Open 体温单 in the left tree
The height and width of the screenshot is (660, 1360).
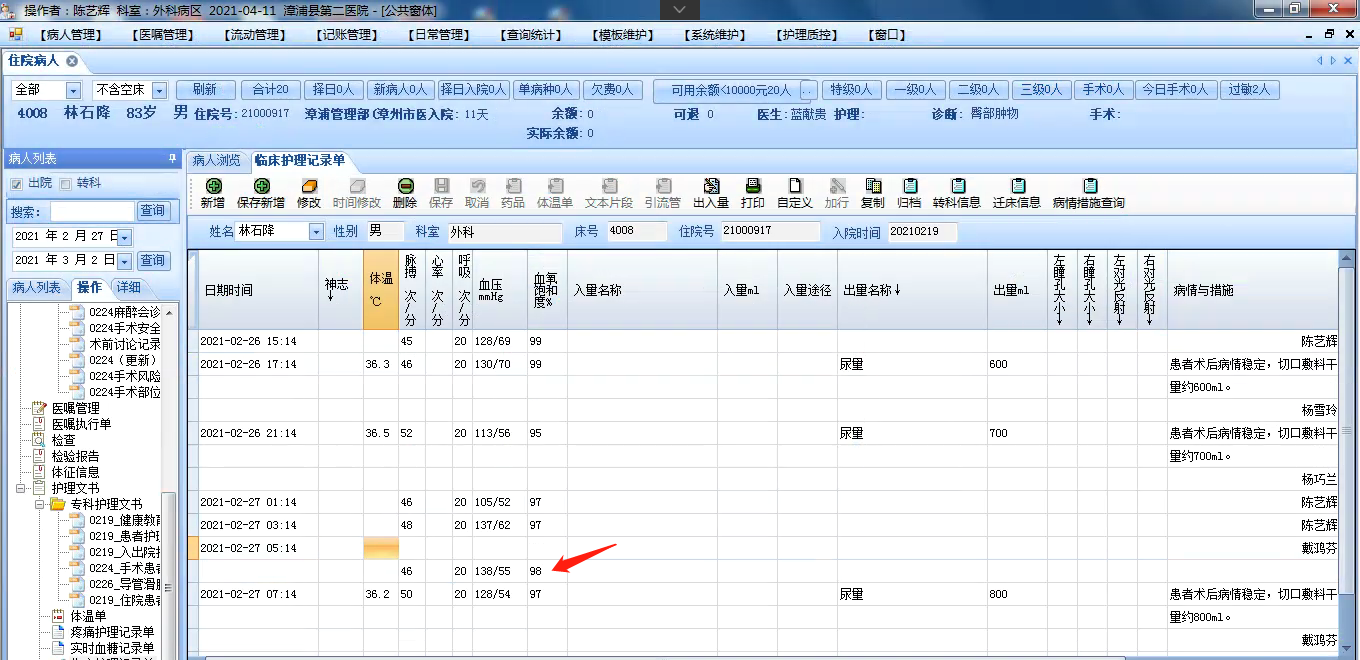pos(88,617)
